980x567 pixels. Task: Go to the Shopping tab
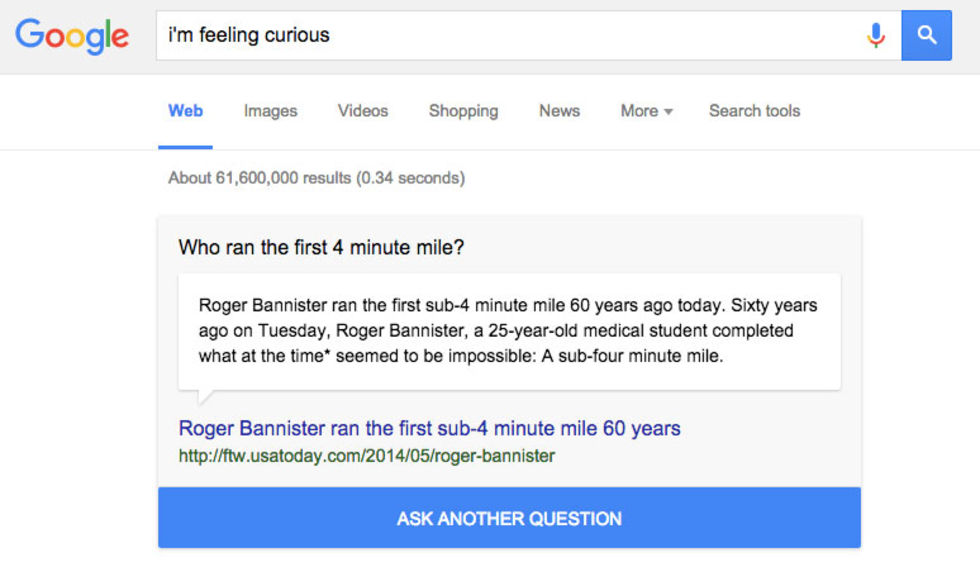pos(463,111)
